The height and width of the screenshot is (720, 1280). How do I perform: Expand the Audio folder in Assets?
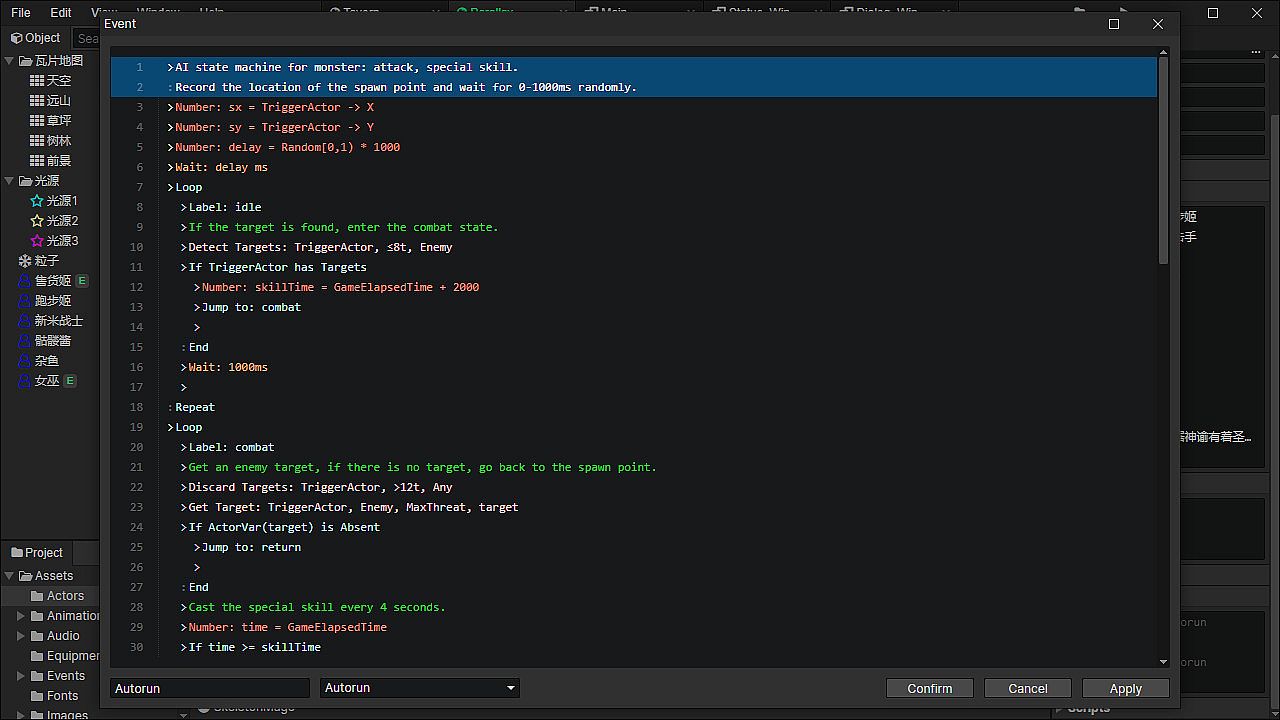point(21,636)
